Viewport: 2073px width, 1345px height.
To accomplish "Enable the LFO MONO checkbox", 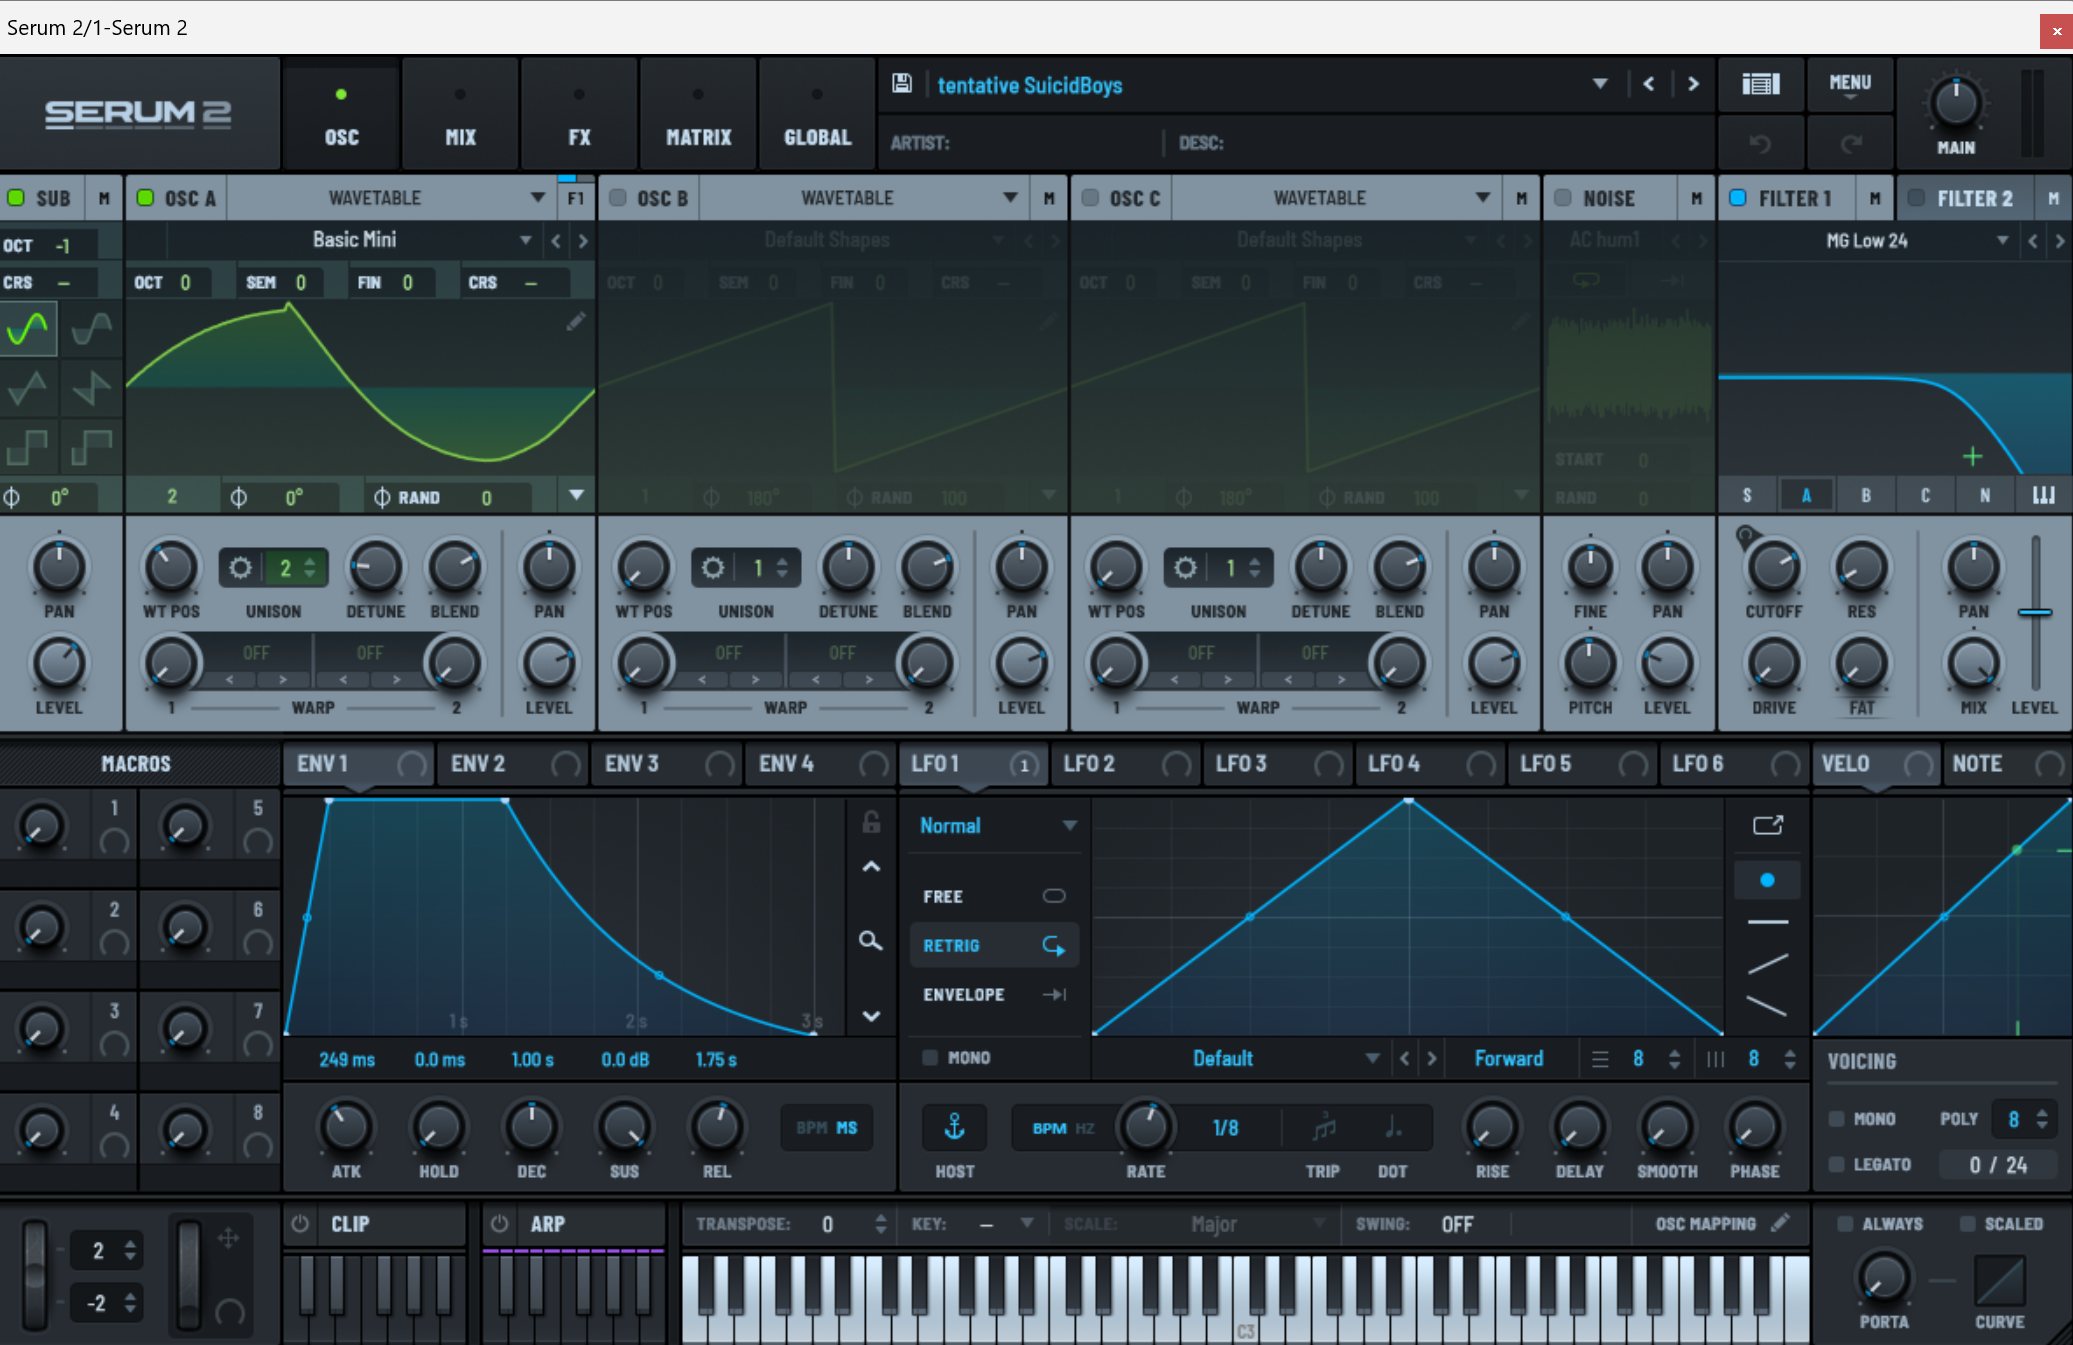I will (x=930, y=1057).
